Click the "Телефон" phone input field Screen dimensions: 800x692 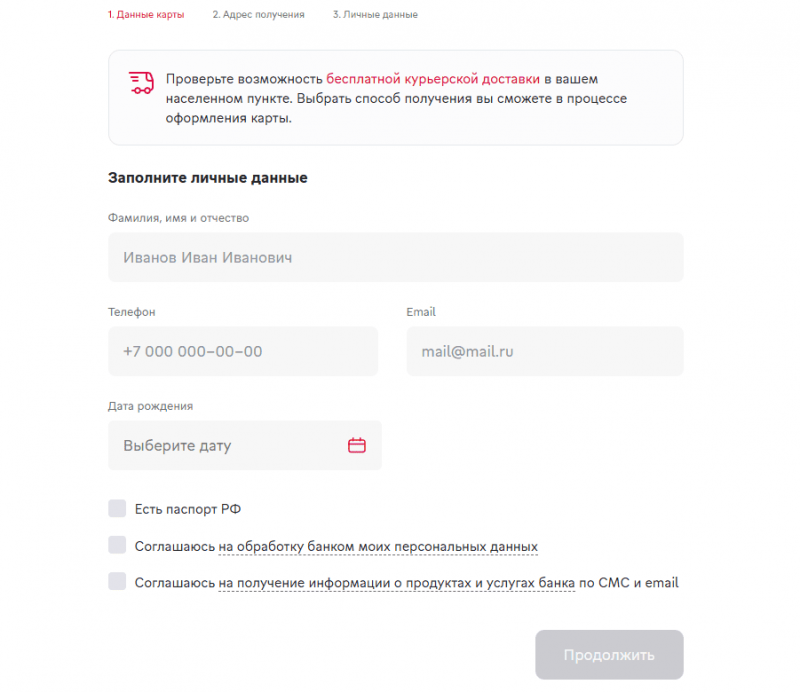(243, 351)
